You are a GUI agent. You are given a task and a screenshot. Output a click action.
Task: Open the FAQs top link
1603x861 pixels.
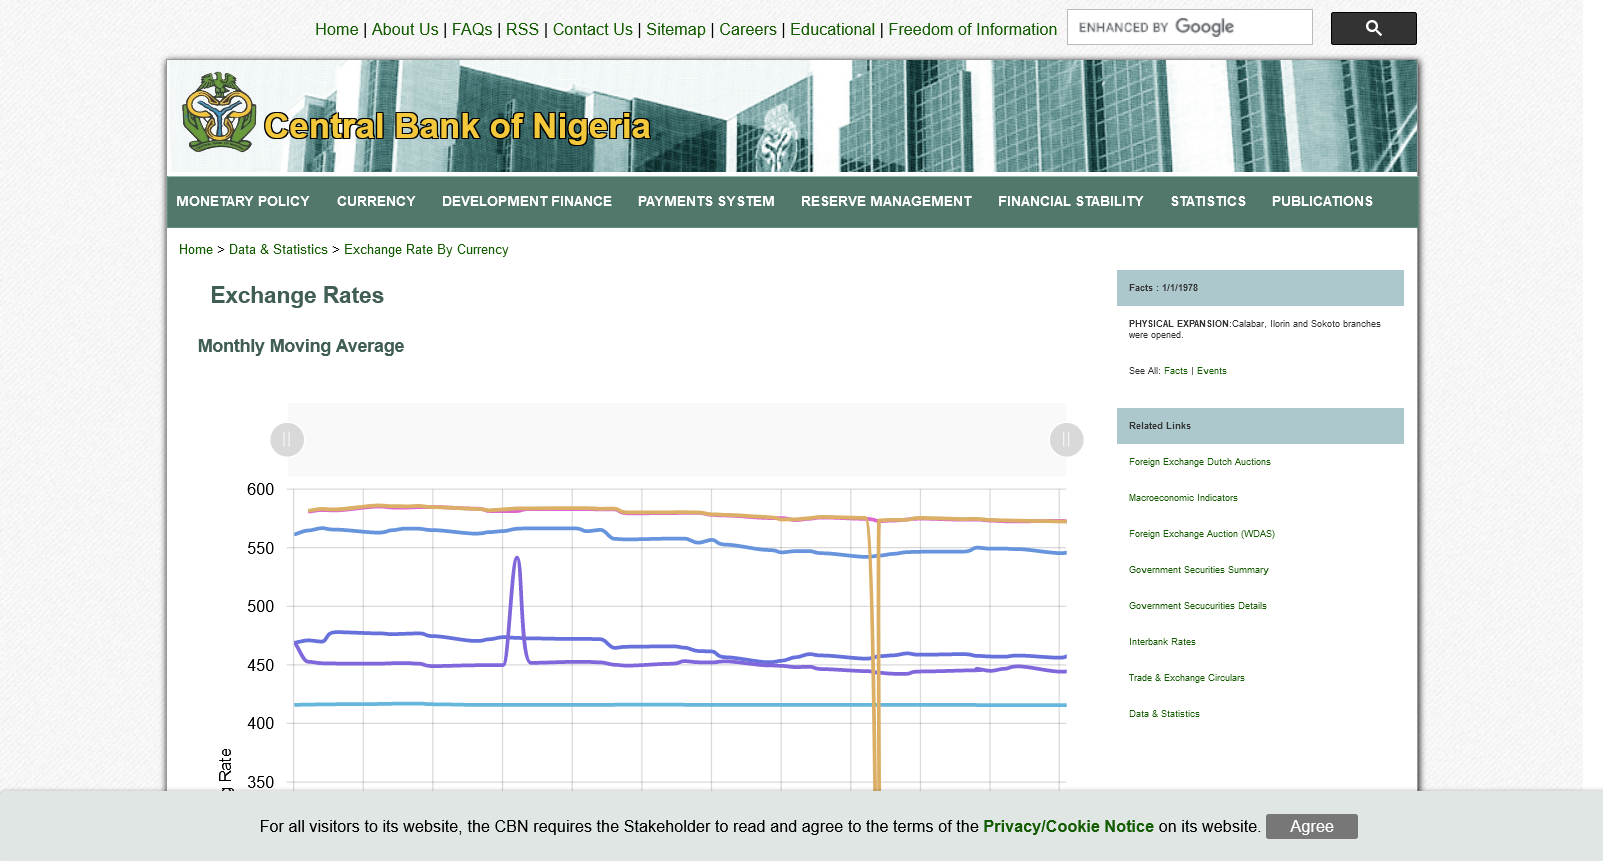[x=472, y=30]
